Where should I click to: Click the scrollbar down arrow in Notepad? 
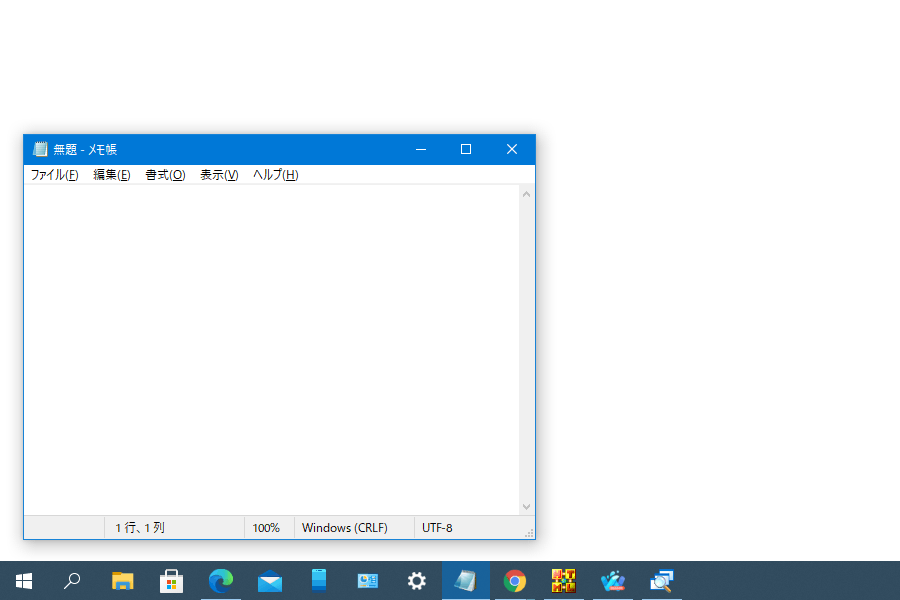(x=526, y=506)
